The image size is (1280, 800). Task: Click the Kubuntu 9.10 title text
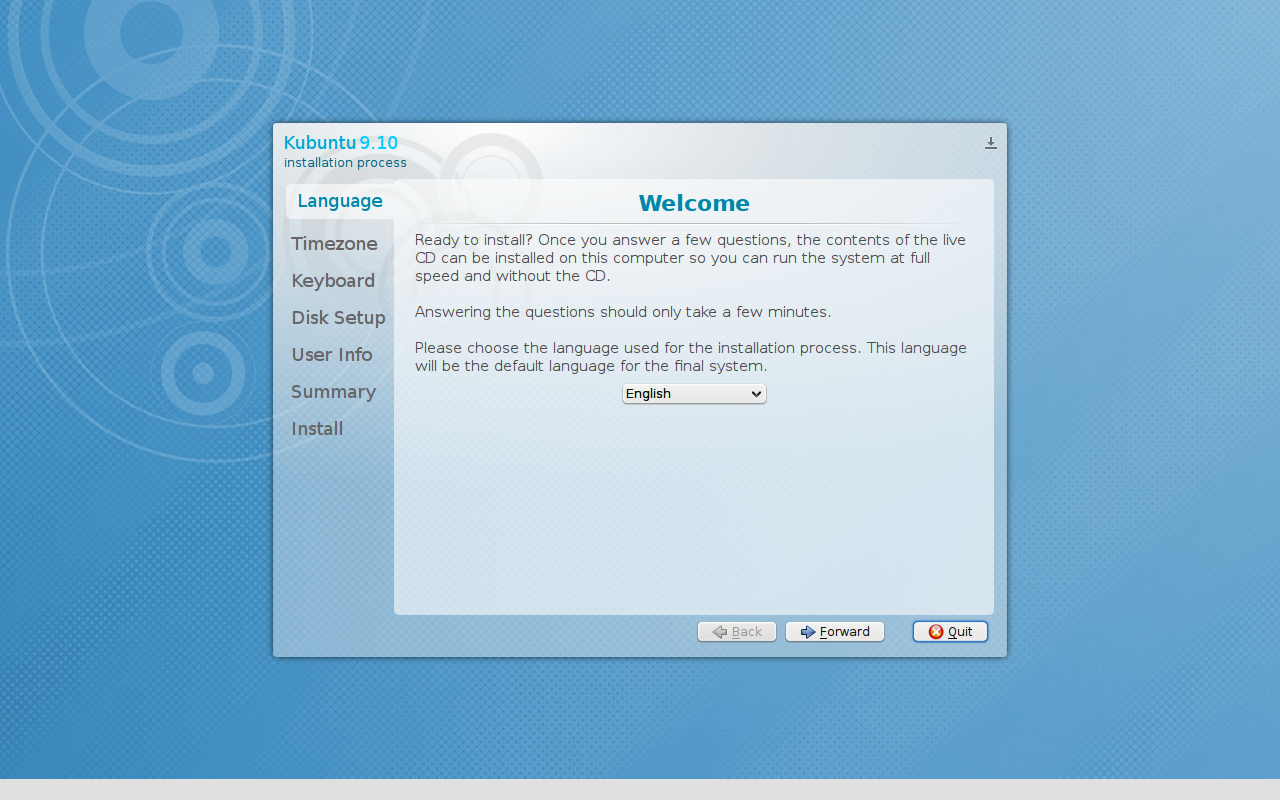[340, 143]
